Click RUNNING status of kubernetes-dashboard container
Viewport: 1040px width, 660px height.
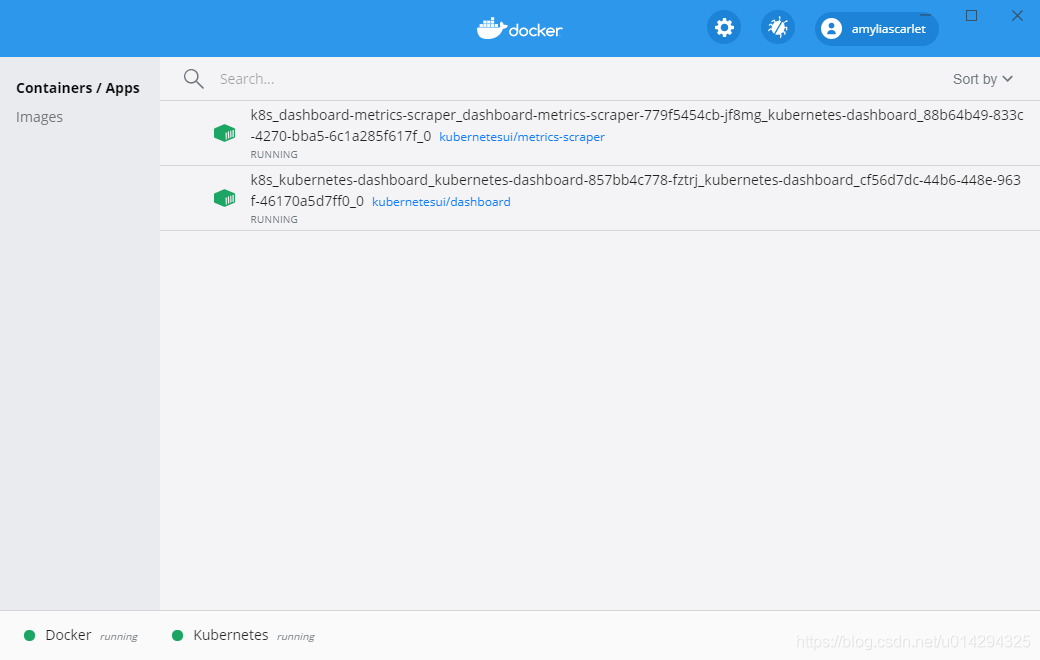(x=274, y=220)
